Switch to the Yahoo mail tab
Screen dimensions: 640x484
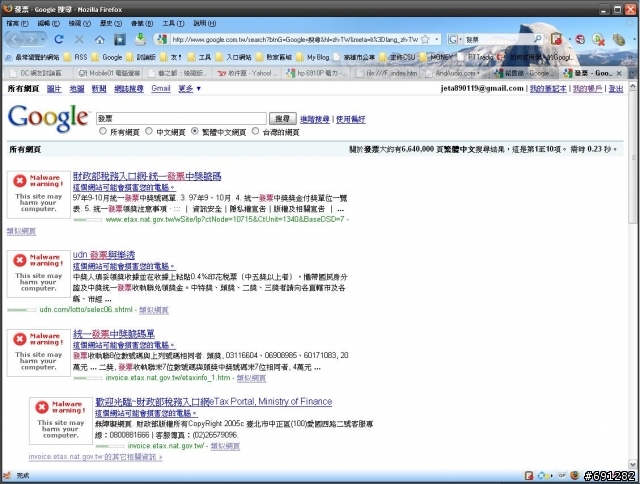[248, 73]
